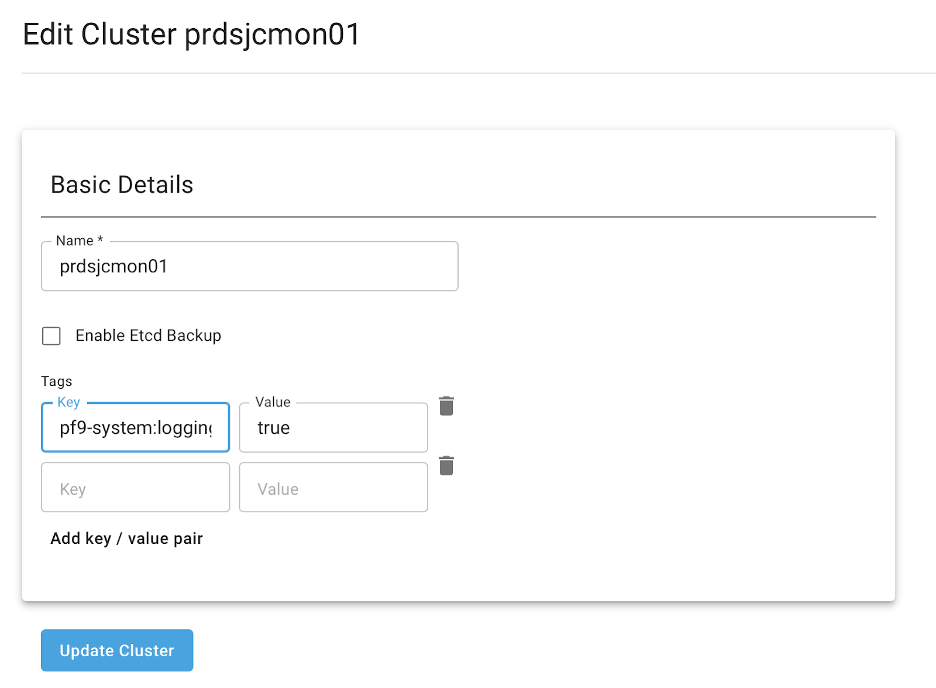936x688 pixels.
Task: Click the prdsjcmon01 text inside Name field
Action: pos(113,267)
